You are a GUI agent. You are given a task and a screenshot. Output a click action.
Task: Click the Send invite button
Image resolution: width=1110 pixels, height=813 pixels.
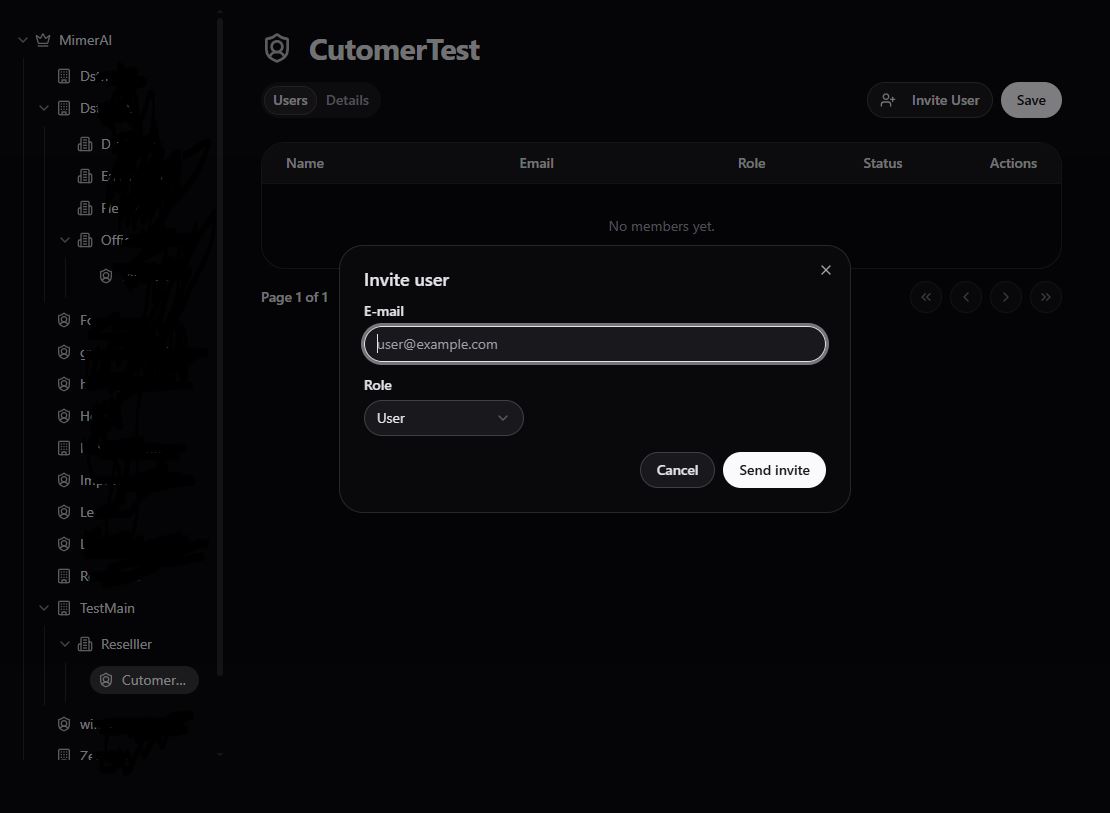click(x=774, y=470)
